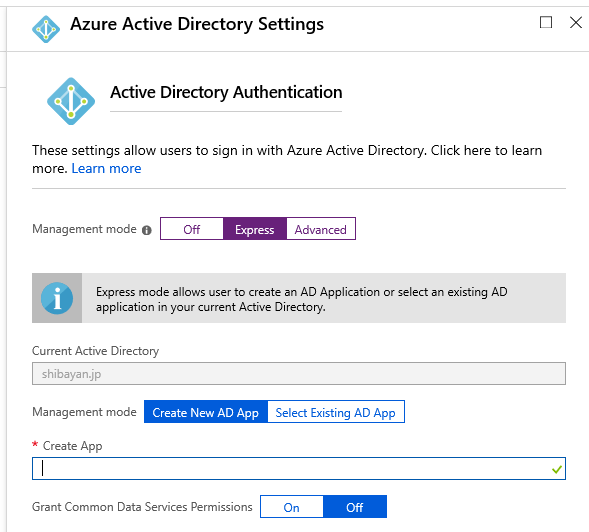Click the Active Directory Authentication heading
The height and width of the screenshot is (532, 589).
226,92
